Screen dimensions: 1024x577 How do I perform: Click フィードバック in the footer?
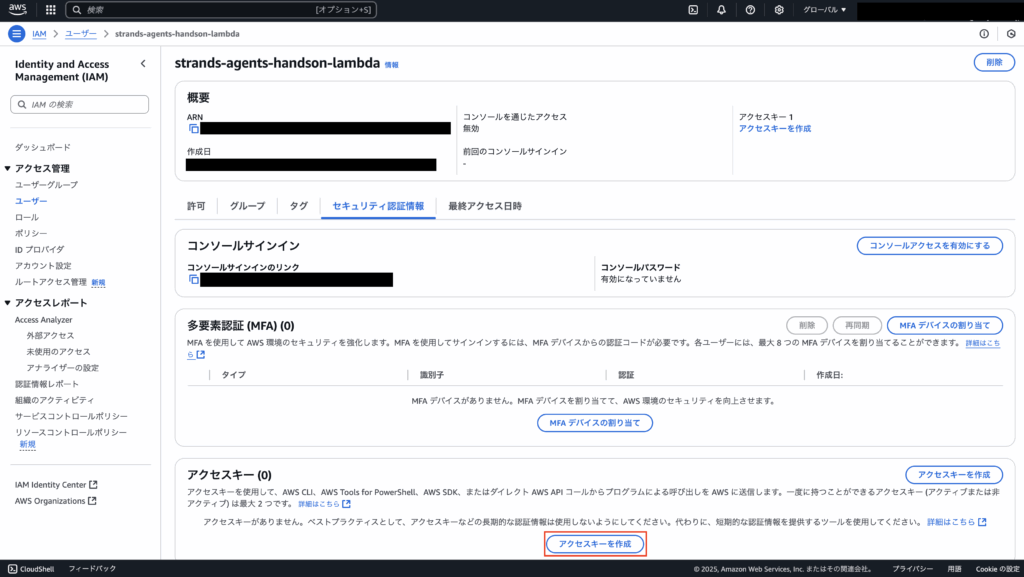click(92, 569)
